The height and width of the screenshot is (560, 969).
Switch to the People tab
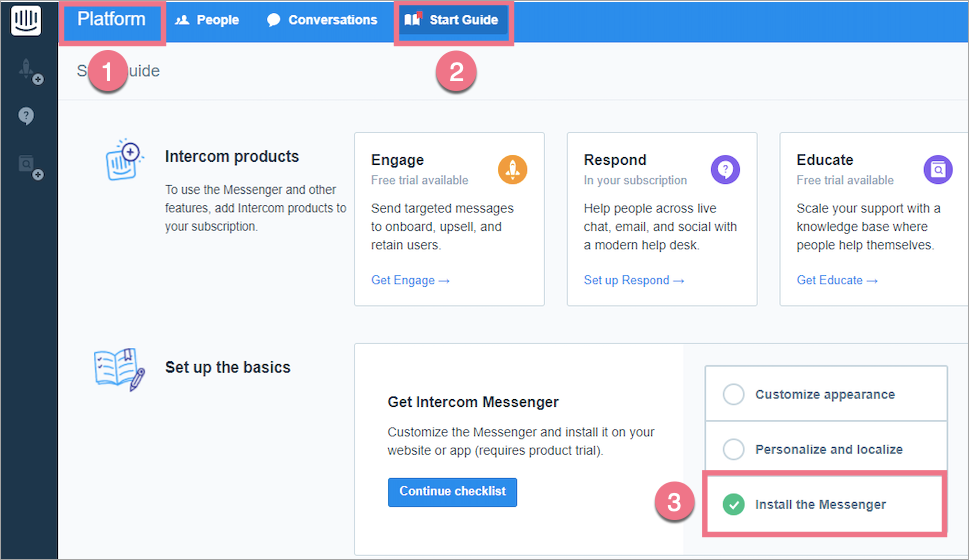(207, 20)
